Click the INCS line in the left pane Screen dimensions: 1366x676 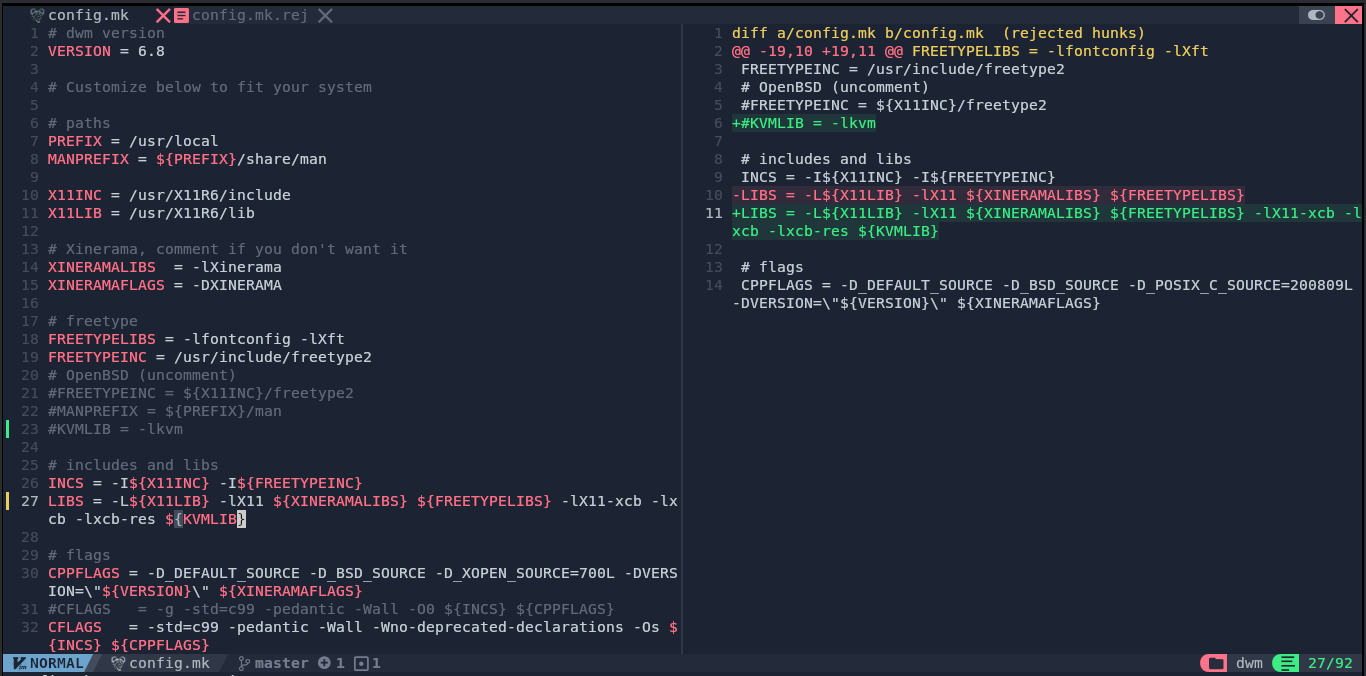tap(205, 483)
